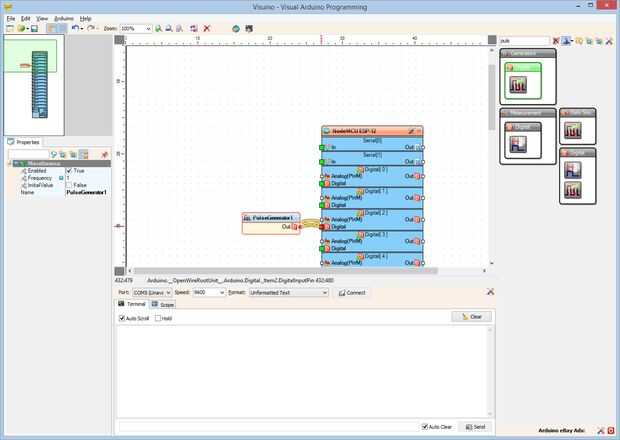Click the pin icon in Properties toolbar
The image size is (620, 440).
click(x=104, y=155)
